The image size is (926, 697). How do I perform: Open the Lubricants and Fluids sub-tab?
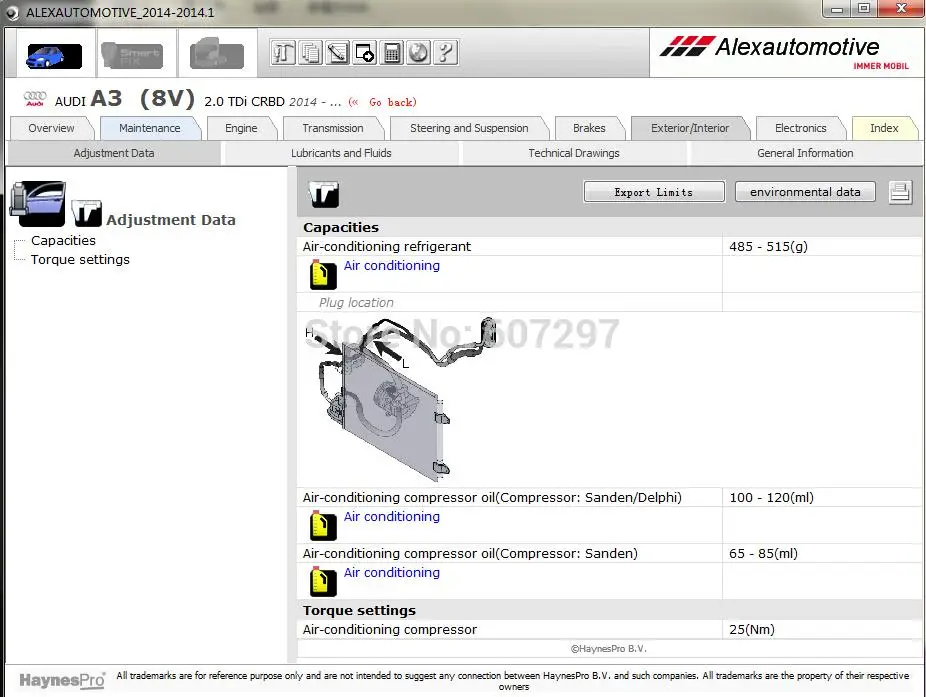click(x=341, y=153)
